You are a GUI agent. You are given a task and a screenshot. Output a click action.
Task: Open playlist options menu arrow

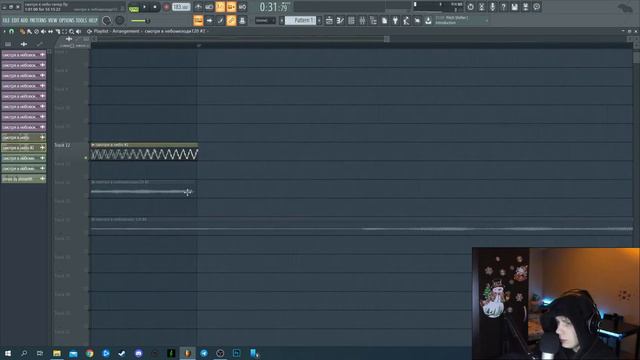4,31
